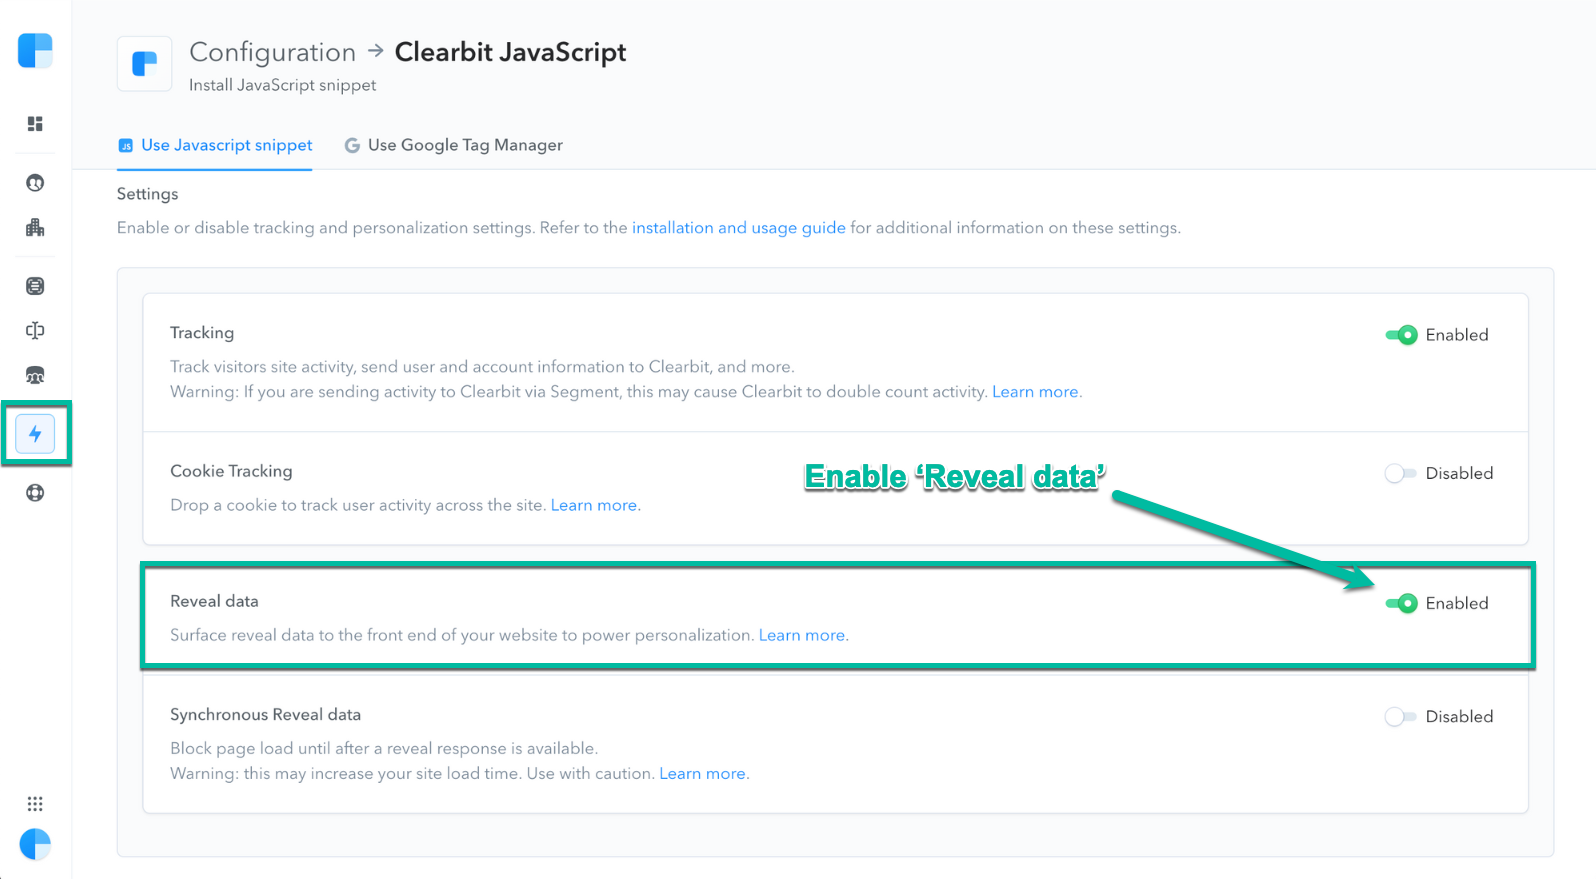Open the dashboard grid icon in sidebar

point(35,124)
